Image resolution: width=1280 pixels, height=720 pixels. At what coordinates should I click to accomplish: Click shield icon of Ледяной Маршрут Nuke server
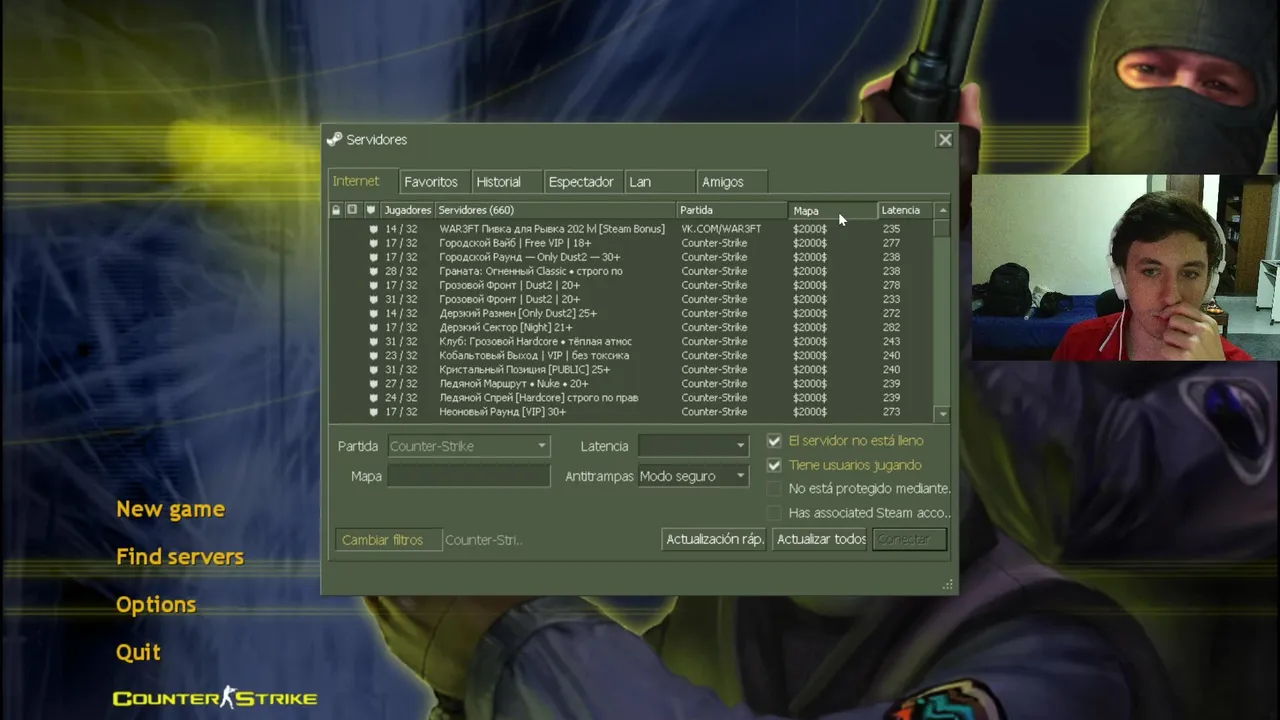373,383
